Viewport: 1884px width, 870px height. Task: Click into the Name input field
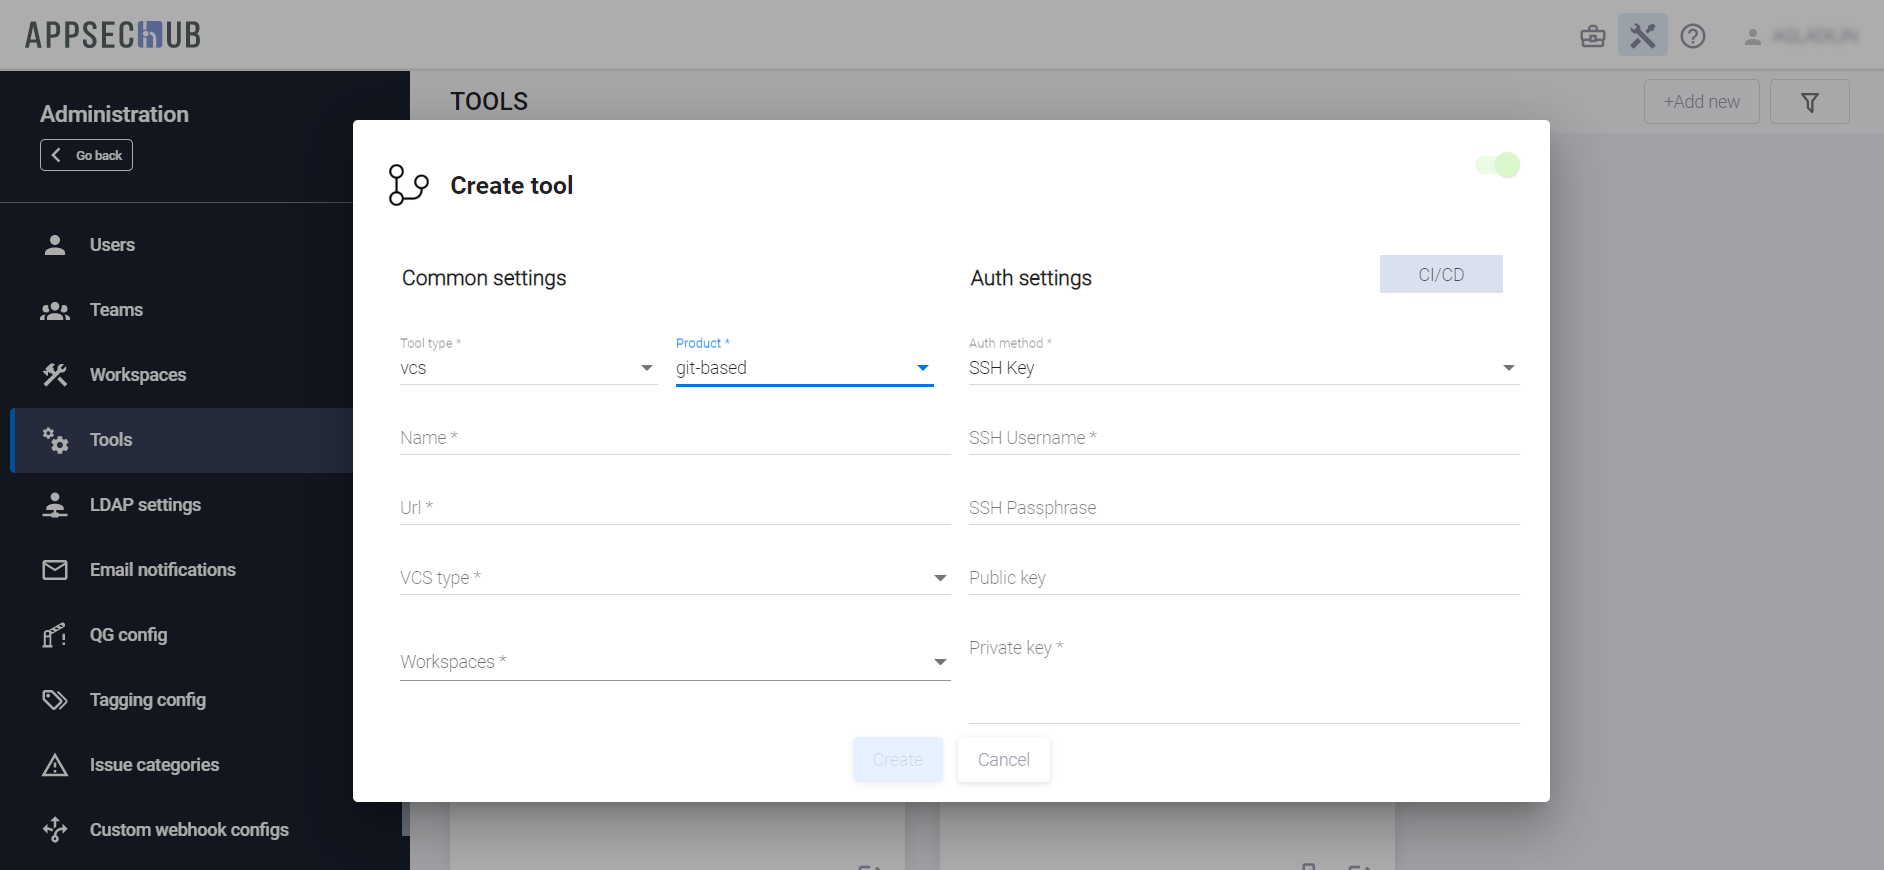pos(674,438)
